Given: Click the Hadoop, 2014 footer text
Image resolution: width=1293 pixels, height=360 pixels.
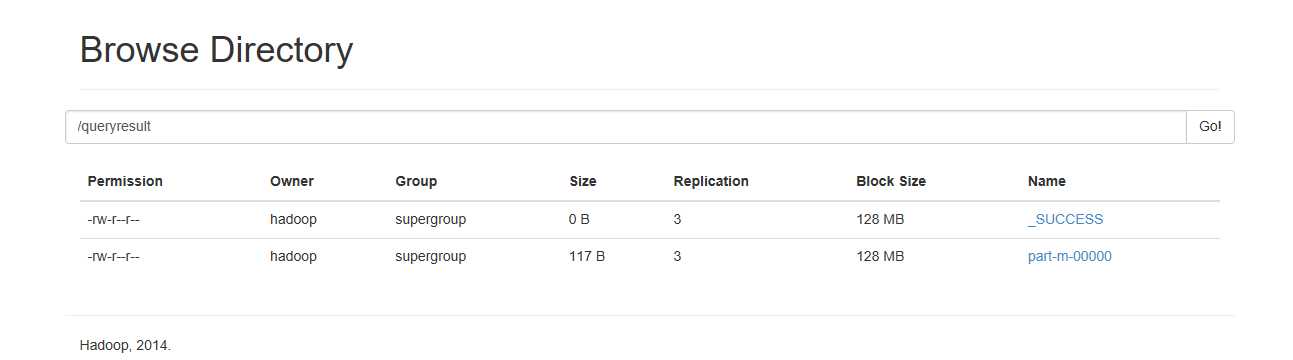Looking at the screenshot, I should tap(125, 345).
